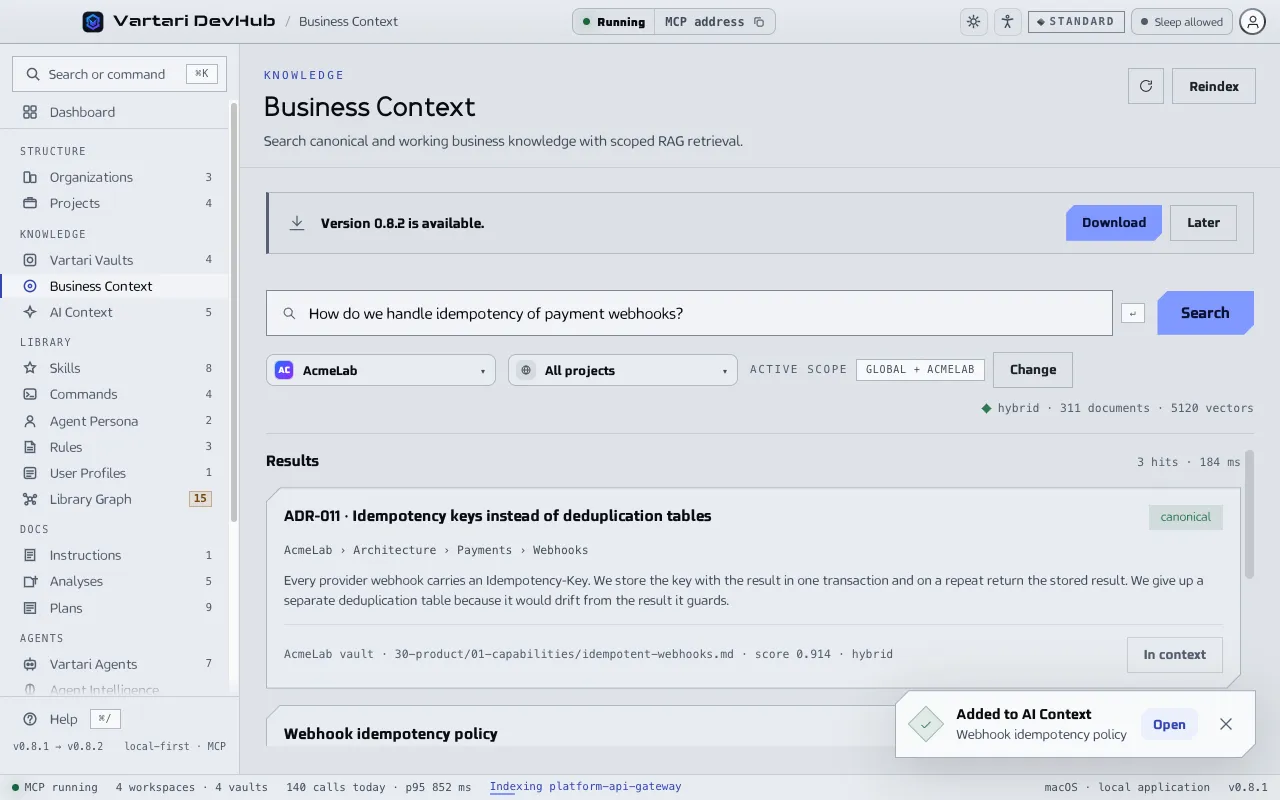The image size is (1280, 800).
Task: Switch theme with the sun icon
Action: pos(973,21)
